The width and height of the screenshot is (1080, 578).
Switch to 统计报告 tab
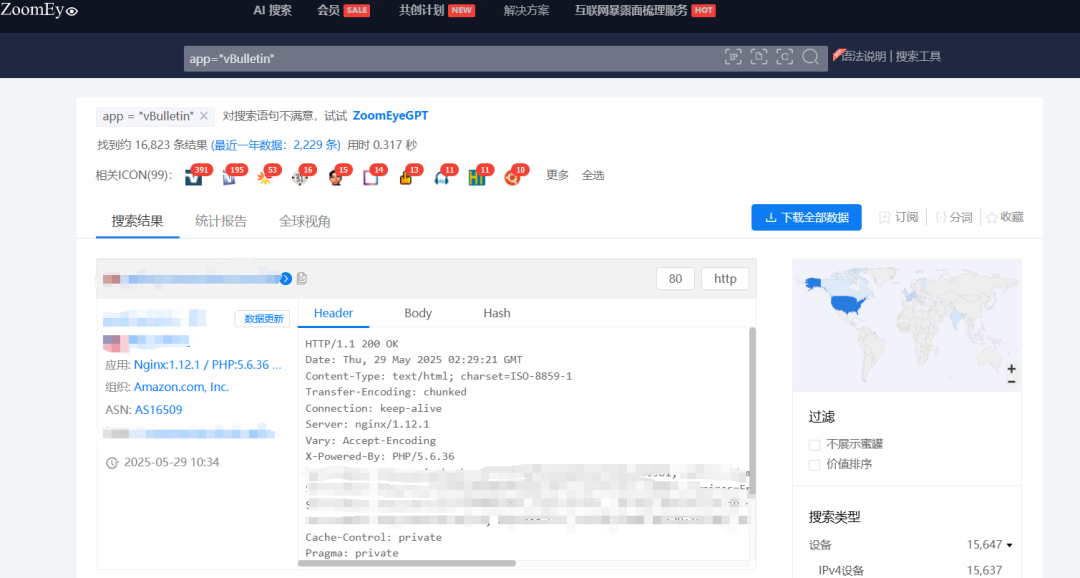[220, 221]
